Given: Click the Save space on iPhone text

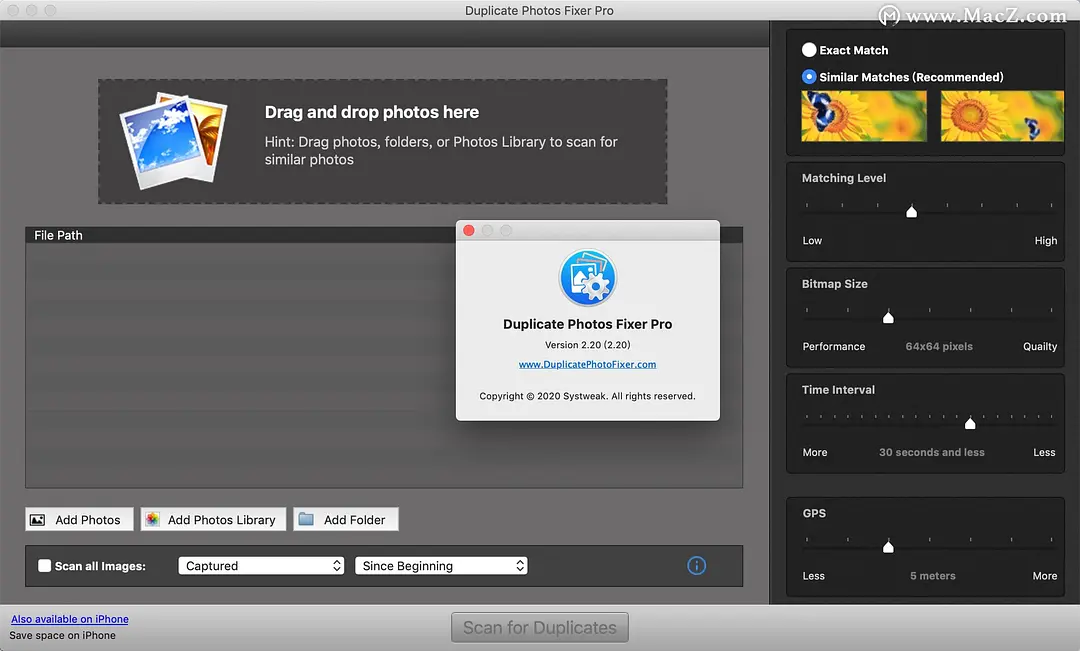Looking at the screenshot, I should click(x=63, y=635).
